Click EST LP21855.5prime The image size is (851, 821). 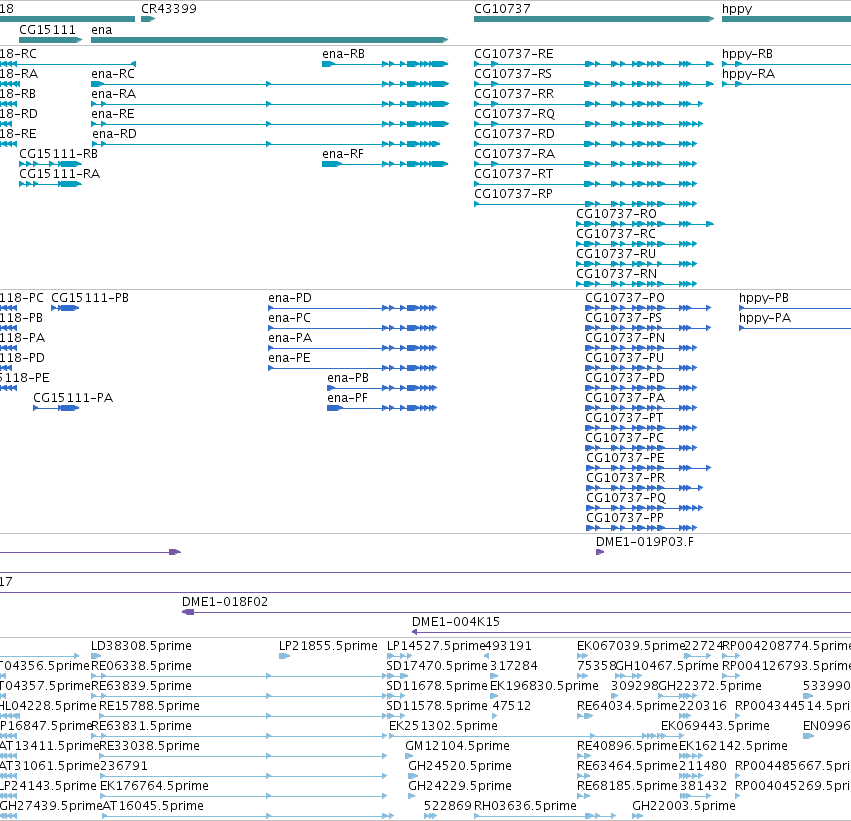pos(284,657)
